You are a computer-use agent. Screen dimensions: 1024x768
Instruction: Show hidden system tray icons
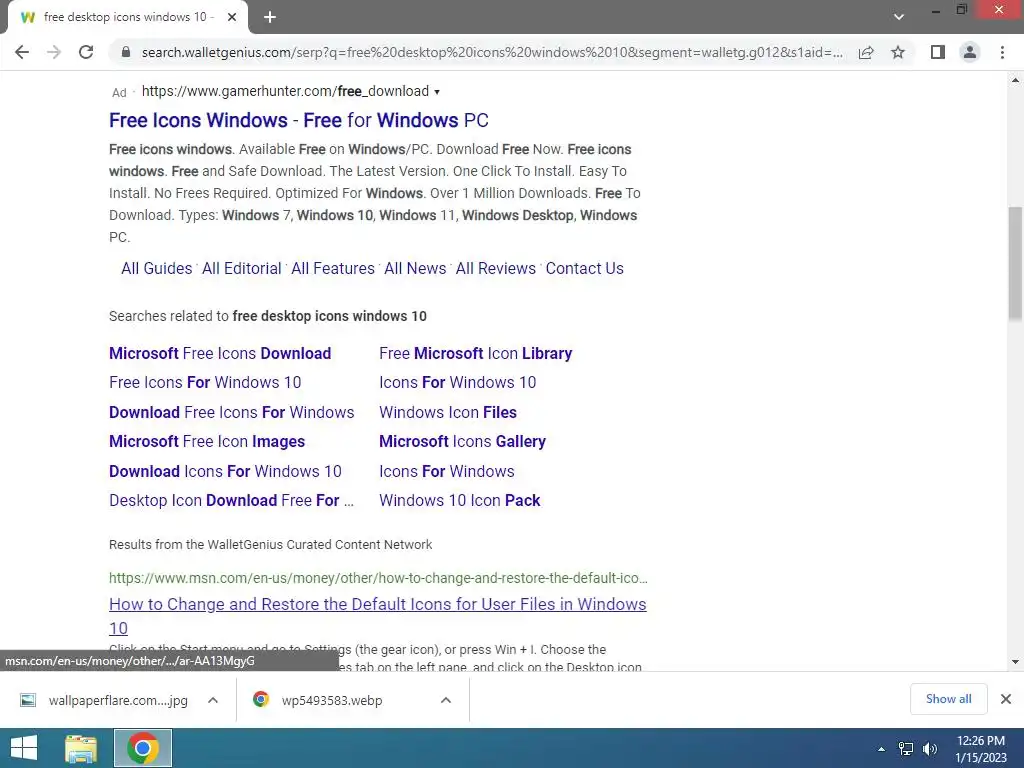point(882,749)
